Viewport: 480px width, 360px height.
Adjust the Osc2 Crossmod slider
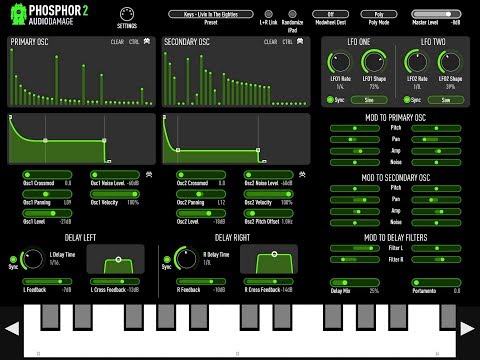pyautogui.click(x=201, y=175)
